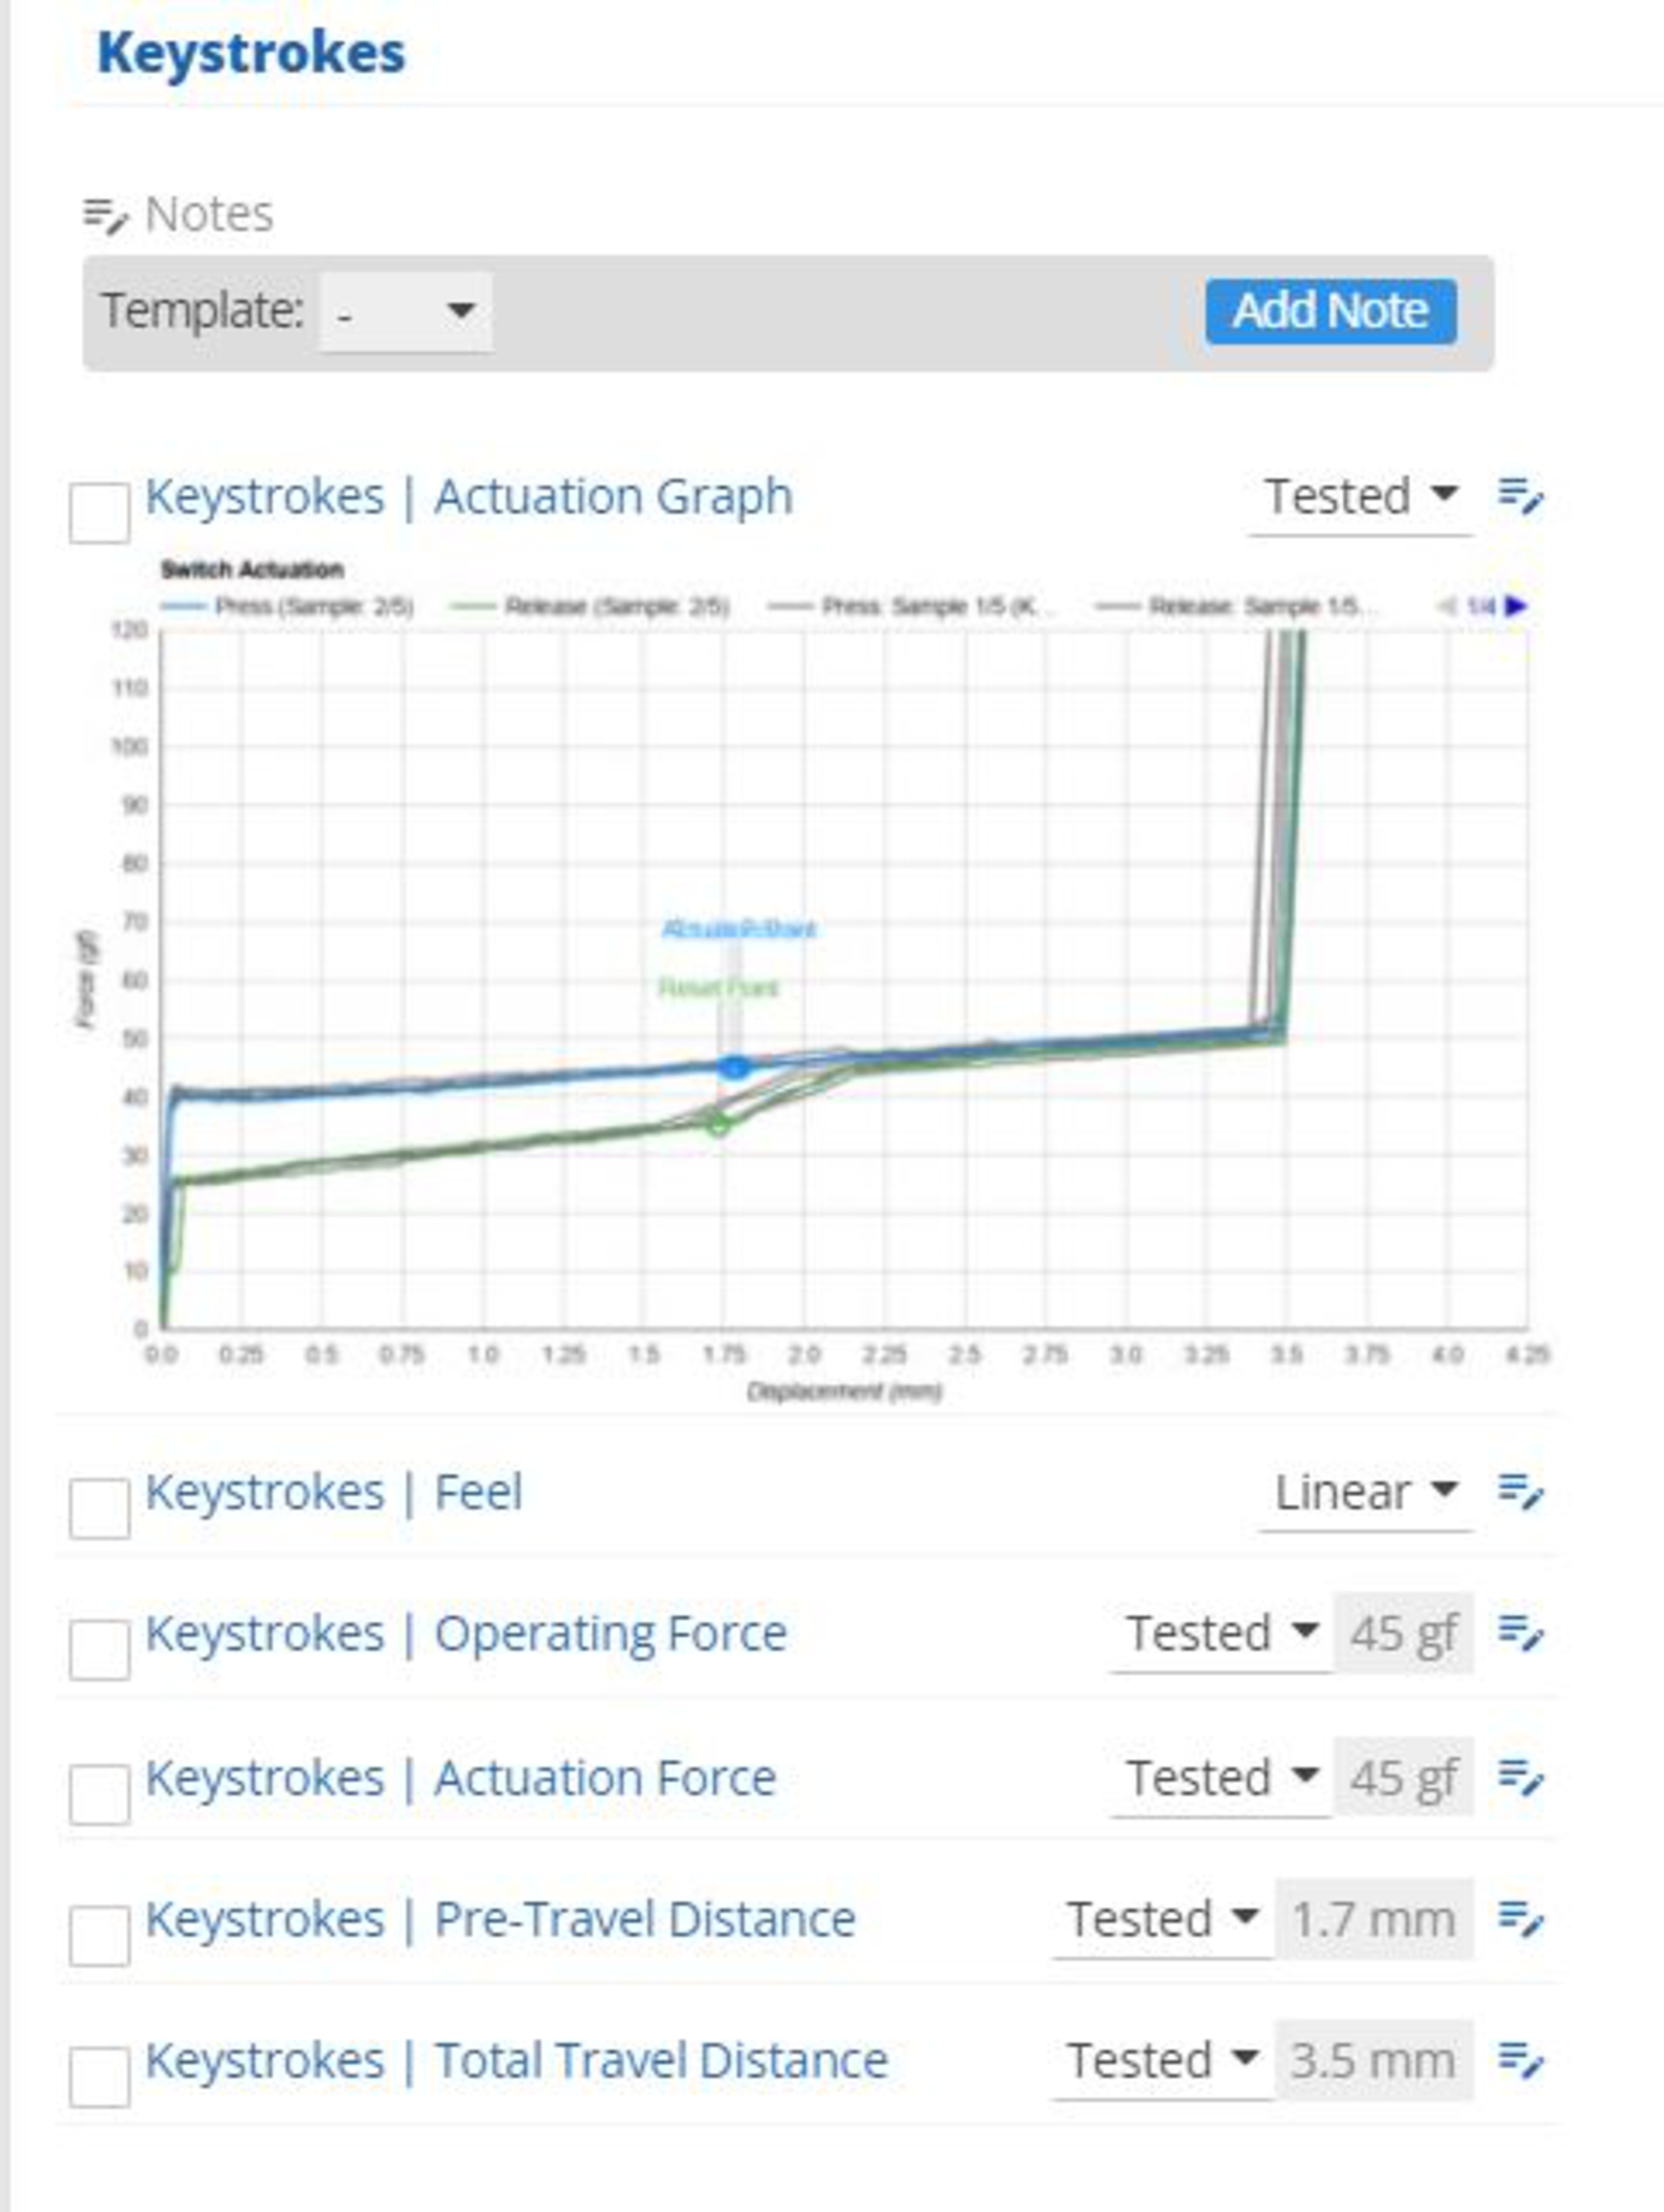This screenshot has width=1664, height=2212.
Task: Open note icon for Pre-Travel Distance row
Action: [x=1520, y=1919]
